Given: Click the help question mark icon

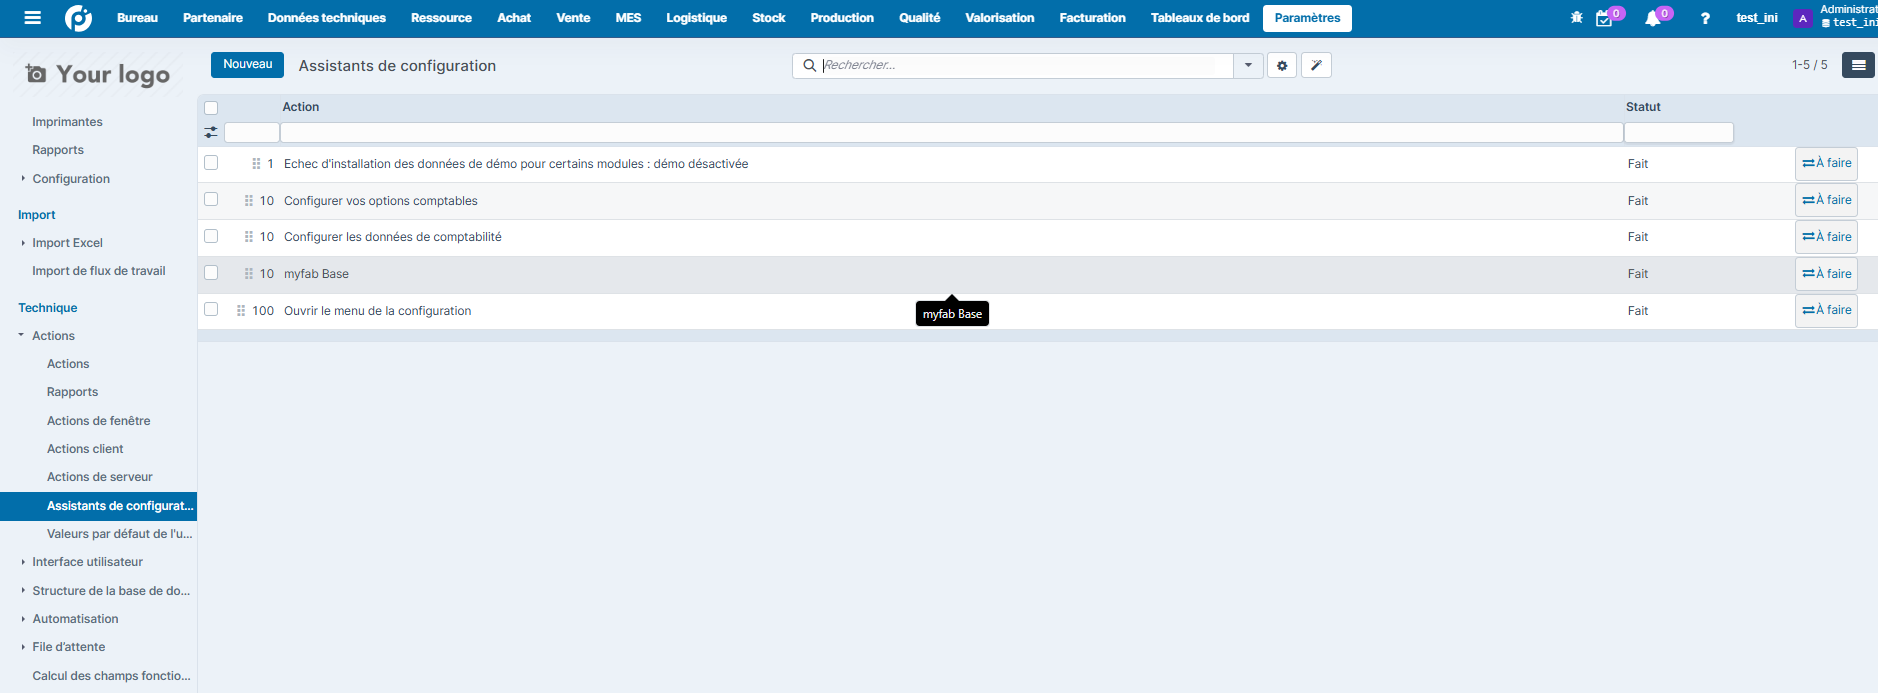Looking at the screenshot, I should tap(1705, 19).
